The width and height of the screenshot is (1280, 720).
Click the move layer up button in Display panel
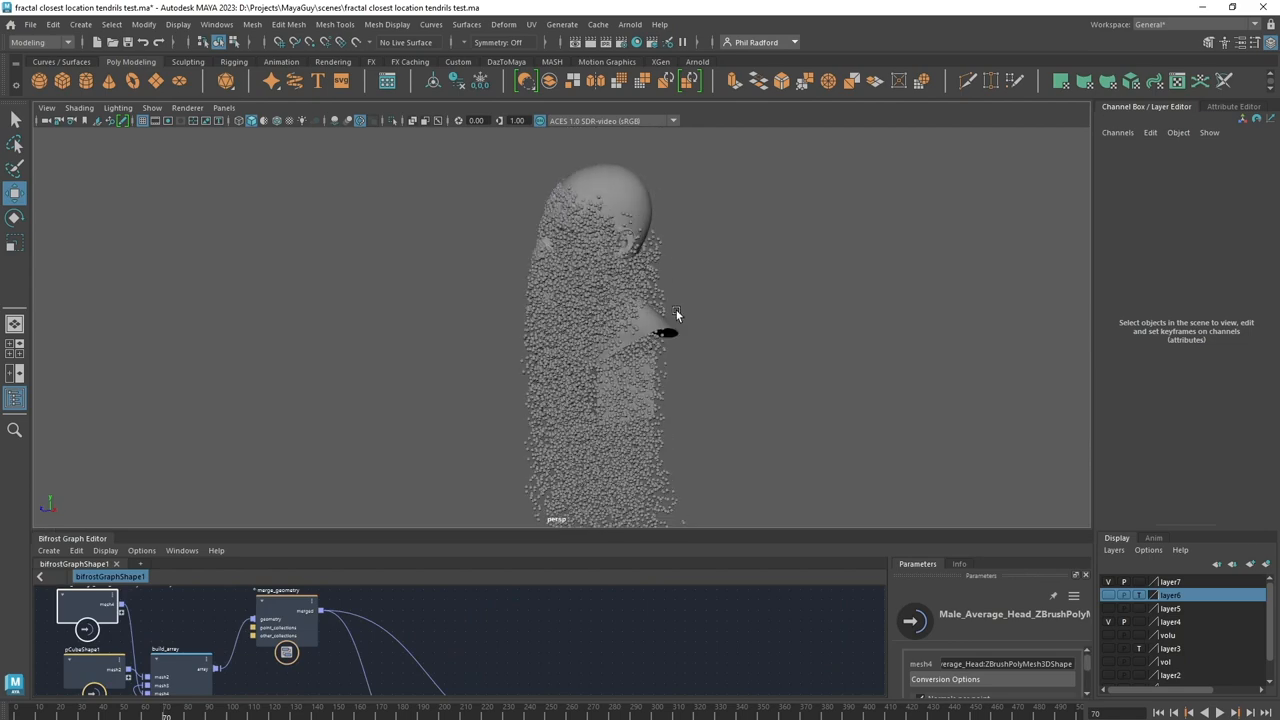click(1217, 564)
